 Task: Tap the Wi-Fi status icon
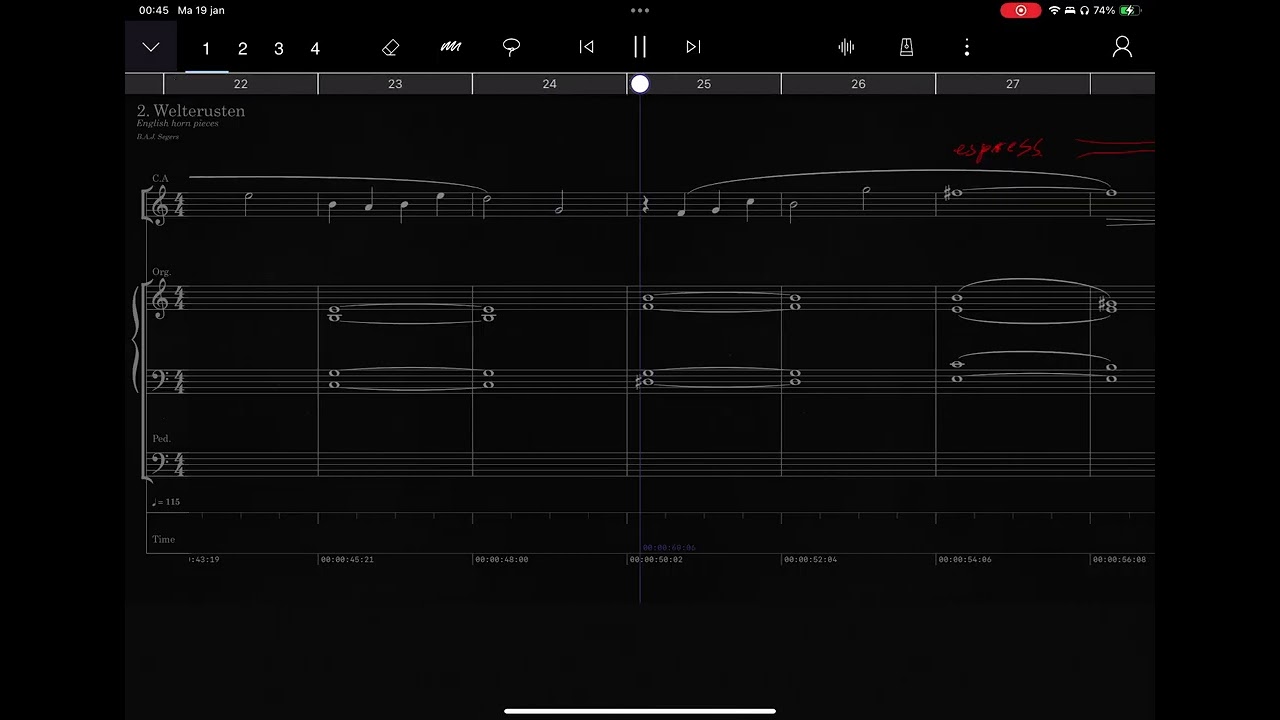[1054, 10]
